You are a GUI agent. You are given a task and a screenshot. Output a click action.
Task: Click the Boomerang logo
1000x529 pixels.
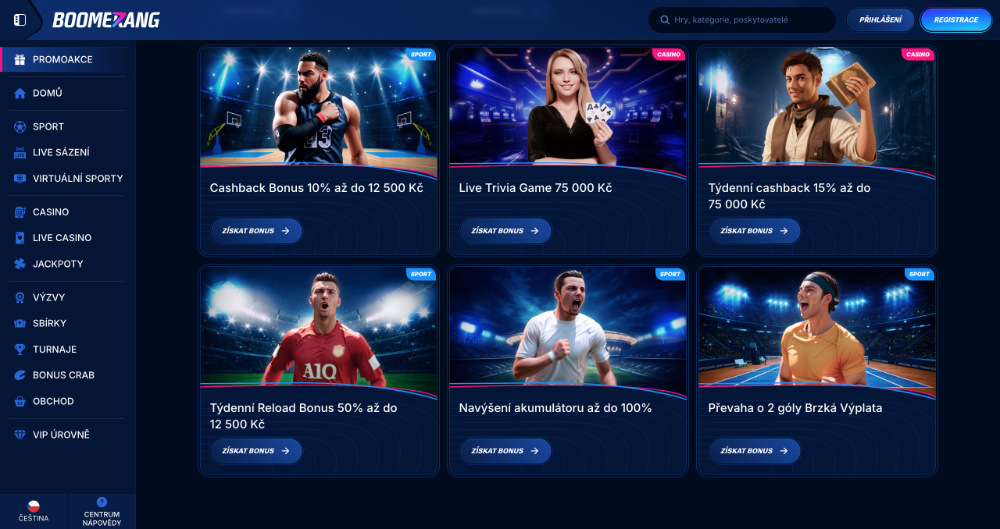106,20
